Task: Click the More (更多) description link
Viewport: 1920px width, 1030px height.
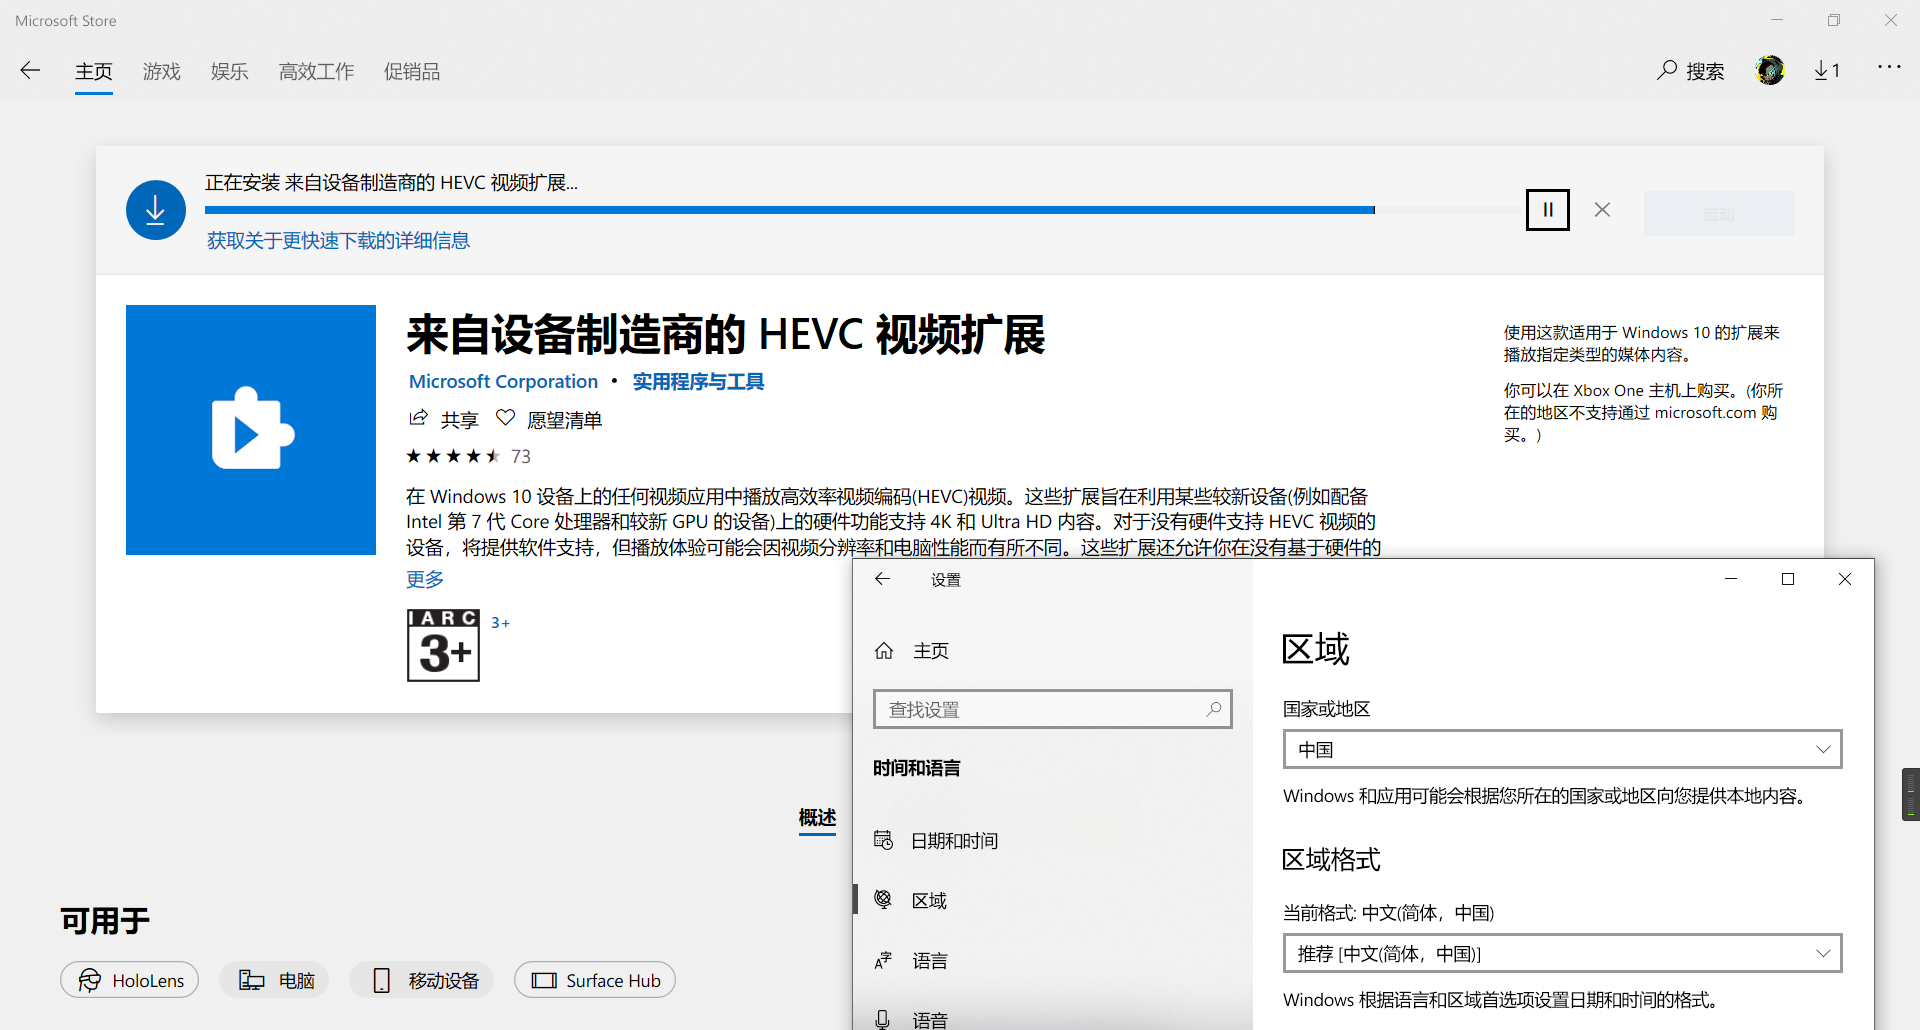Action: (425, 579)
